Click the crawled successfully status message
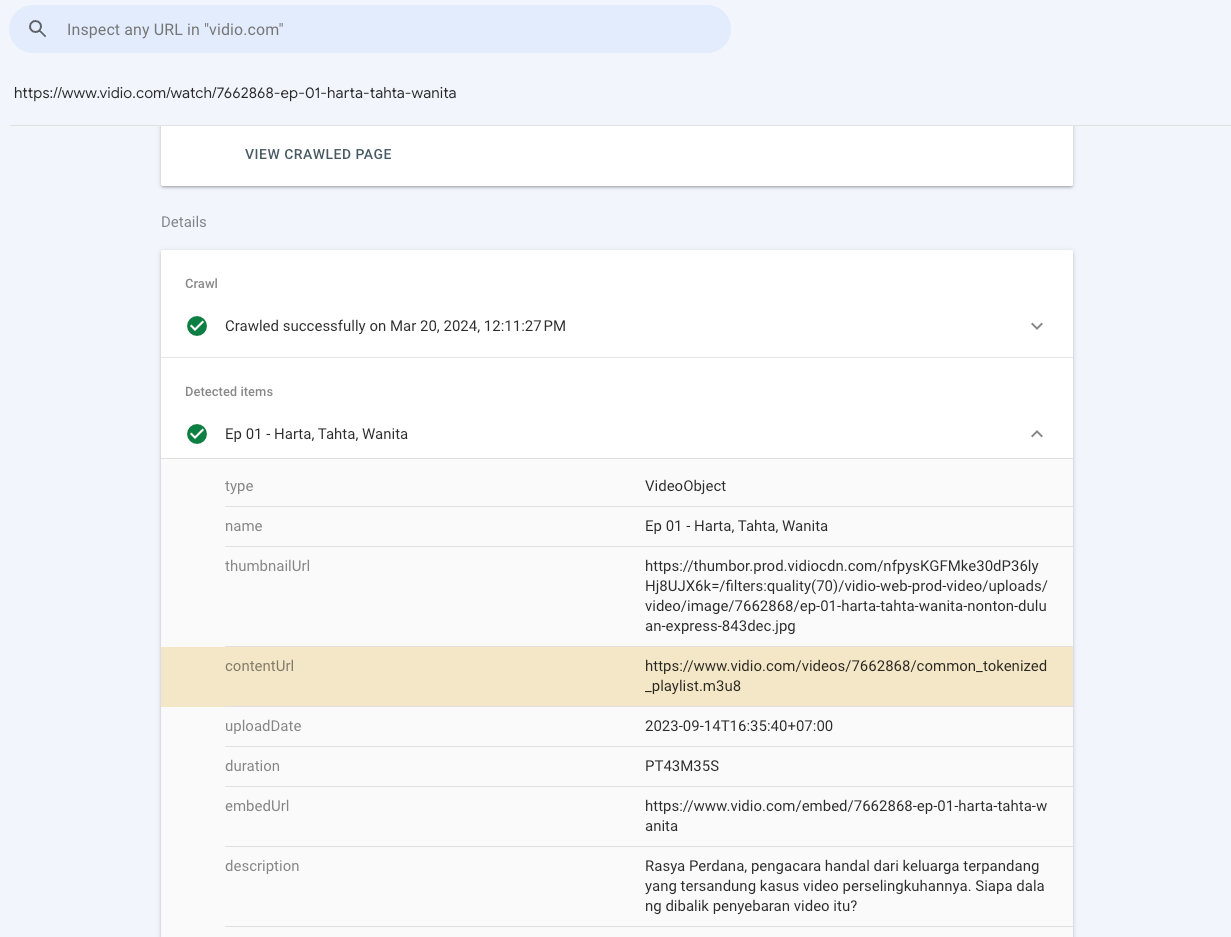This screenshot has width=1231, height=937. [x=395, y=326]
